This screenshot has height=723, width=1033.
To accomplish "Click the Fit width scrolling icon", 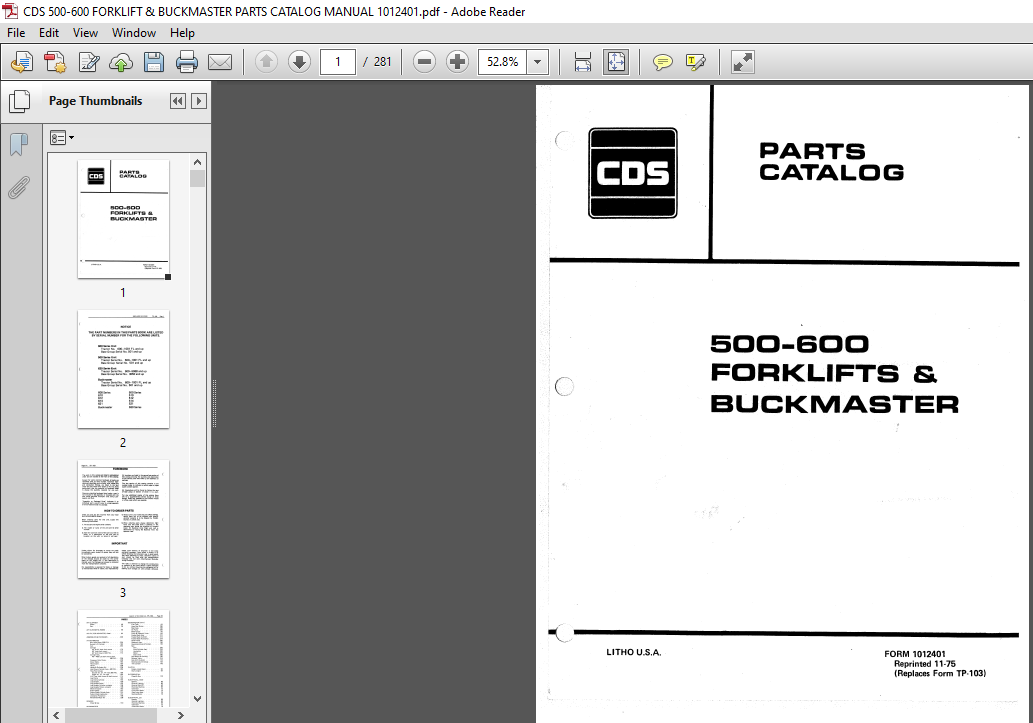I will (582, 63).
